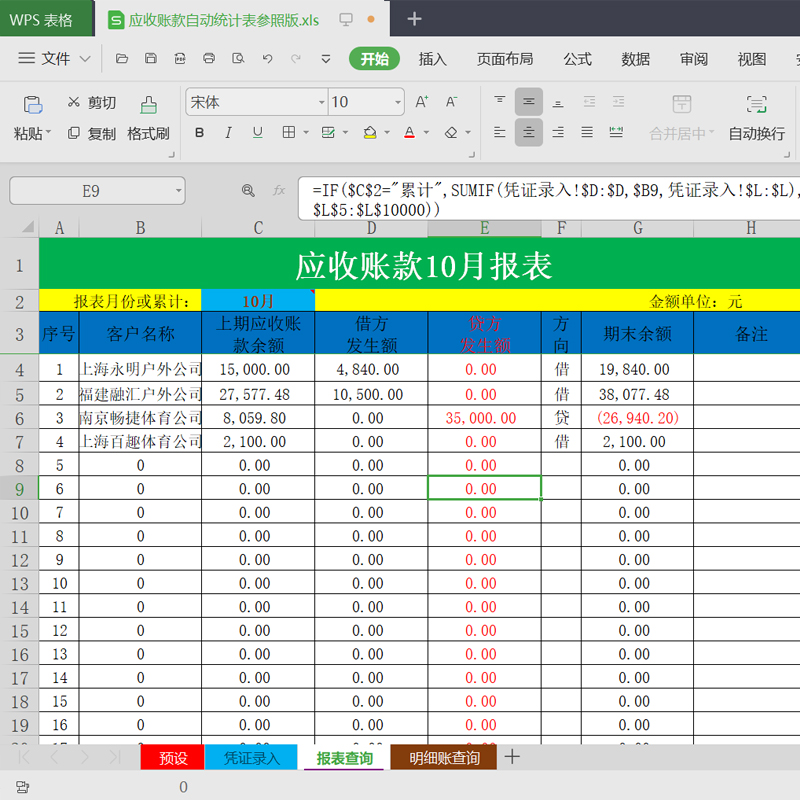Screen dimensions: 800x800
Task: Click the justify alignment icon
Action: pos(587,133)
